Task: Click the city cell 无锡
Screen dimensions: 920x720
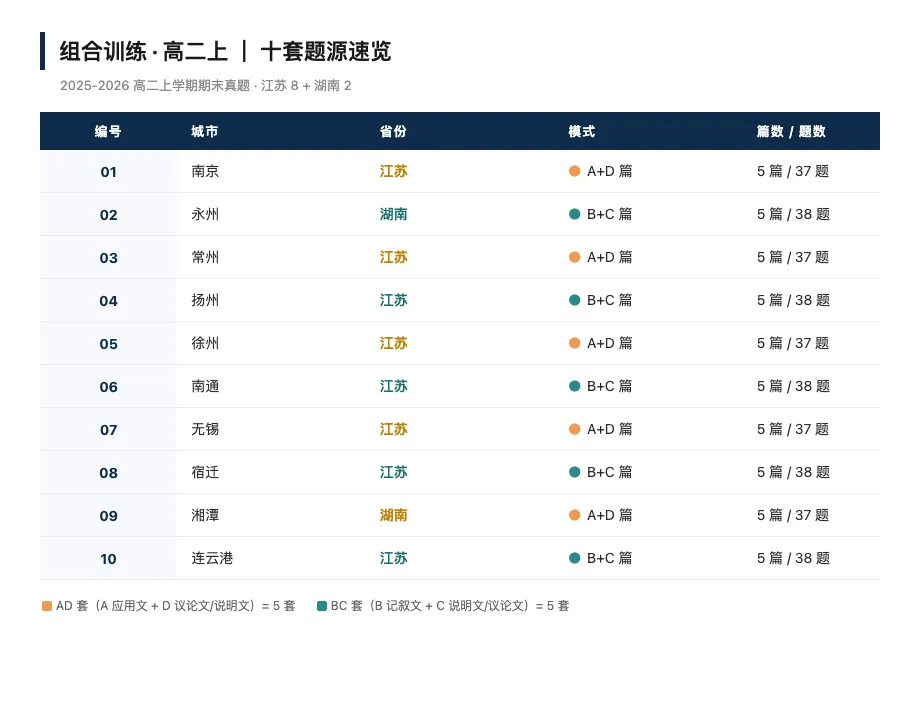Action: click(205, 429)
